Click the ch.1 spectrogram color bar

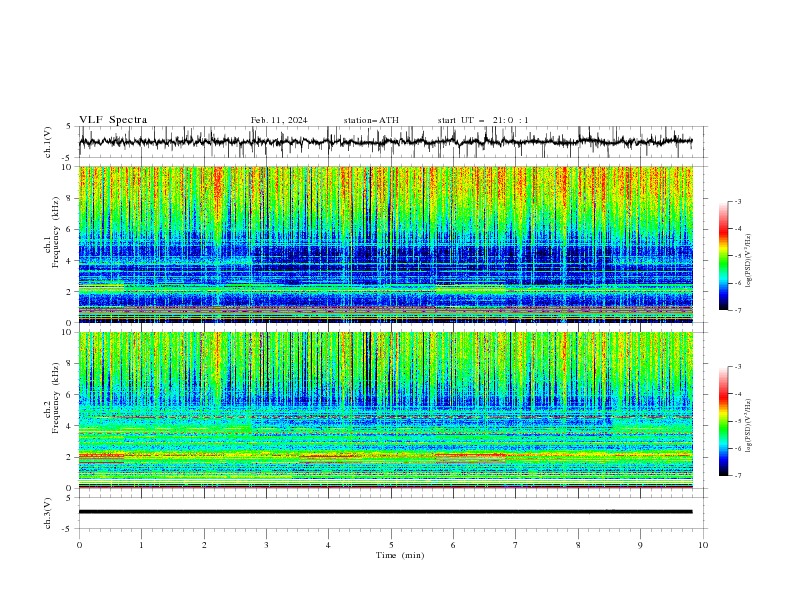pos(723,255)
